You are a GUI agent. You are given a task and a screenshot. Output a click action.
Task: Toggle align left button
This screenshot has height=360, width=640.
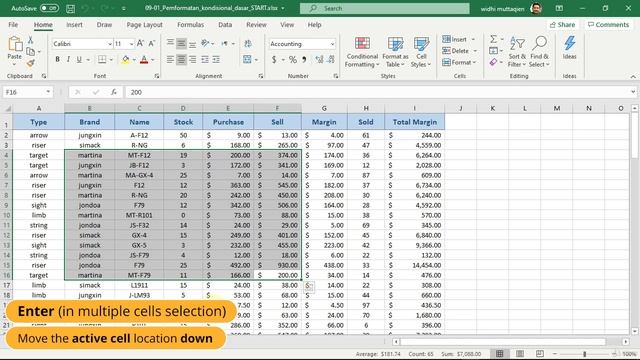(x=170, y=60)
